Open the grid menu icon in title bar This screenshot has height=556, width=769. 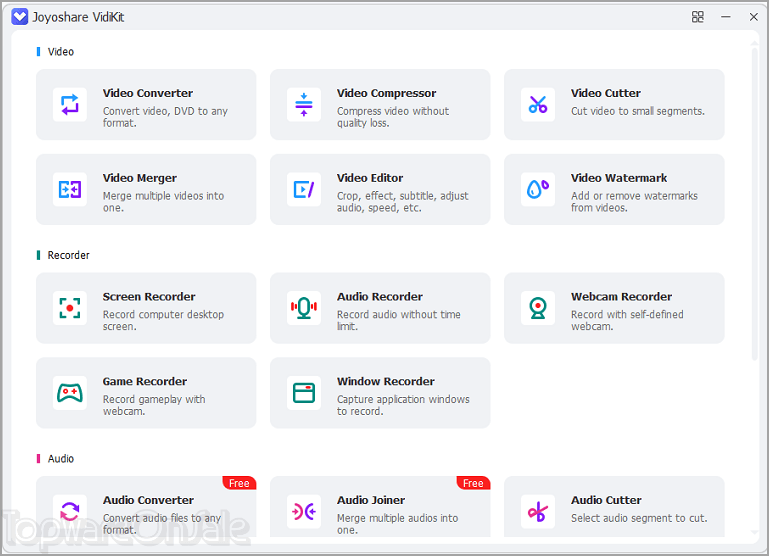tap(698, 17)
